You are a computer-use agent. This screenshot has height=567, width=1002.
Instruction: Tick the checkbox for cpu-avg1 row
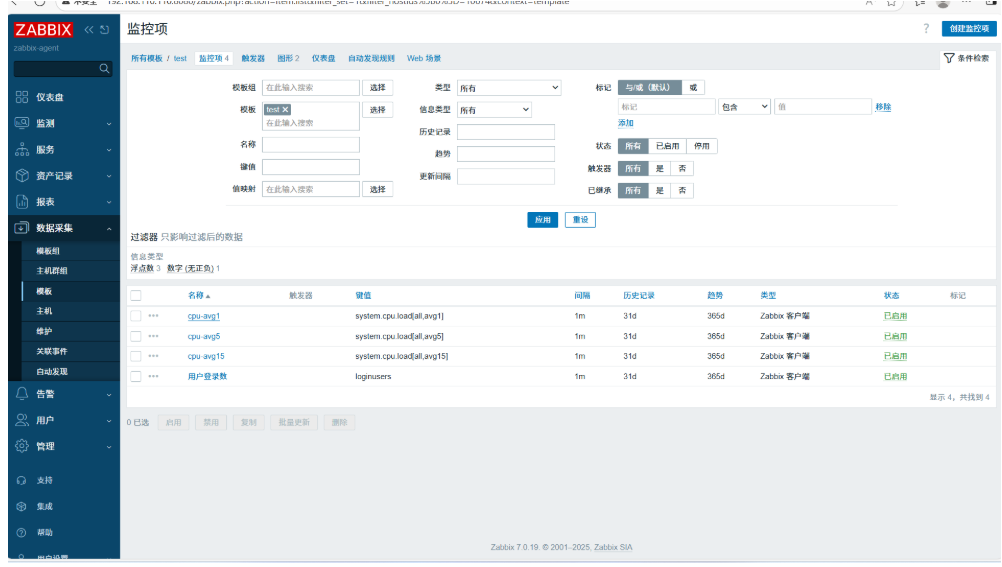click(136, 316)
